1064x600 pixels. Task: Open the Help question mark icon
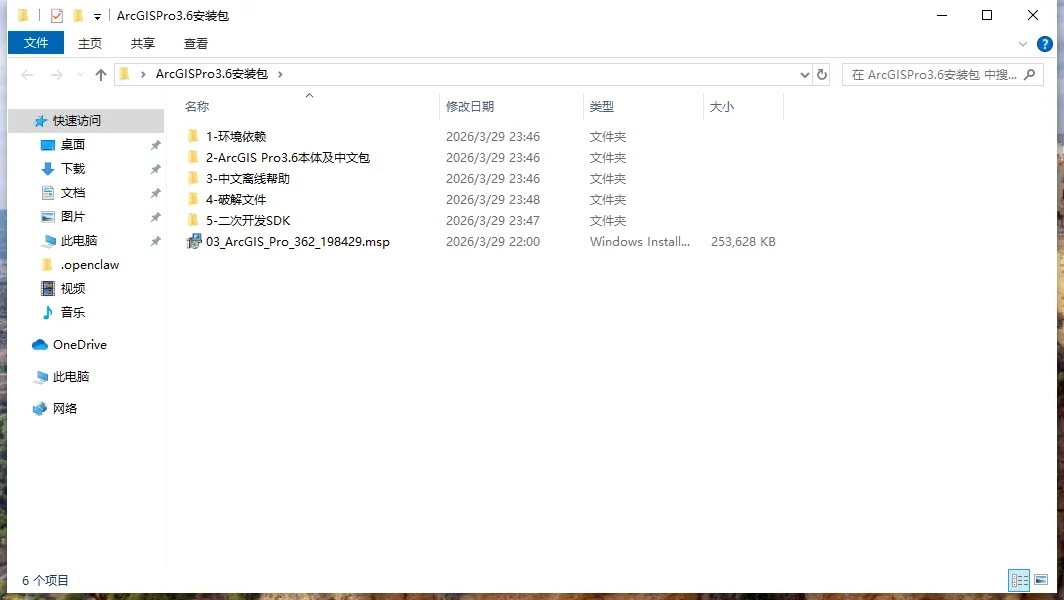tap(1044, 44)
